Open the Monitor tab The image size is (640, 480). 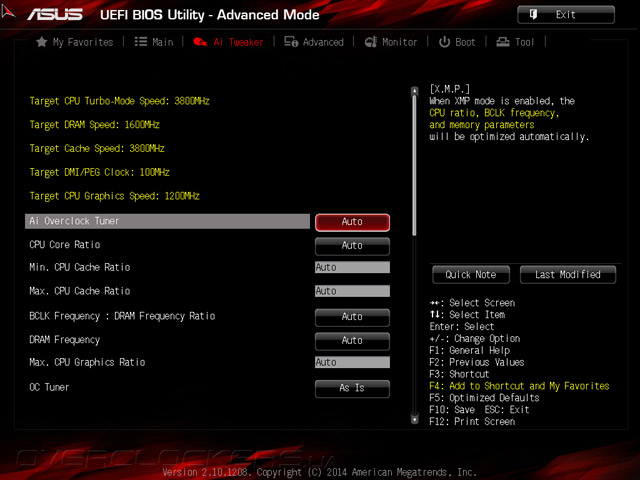click(x=400, y=42)
